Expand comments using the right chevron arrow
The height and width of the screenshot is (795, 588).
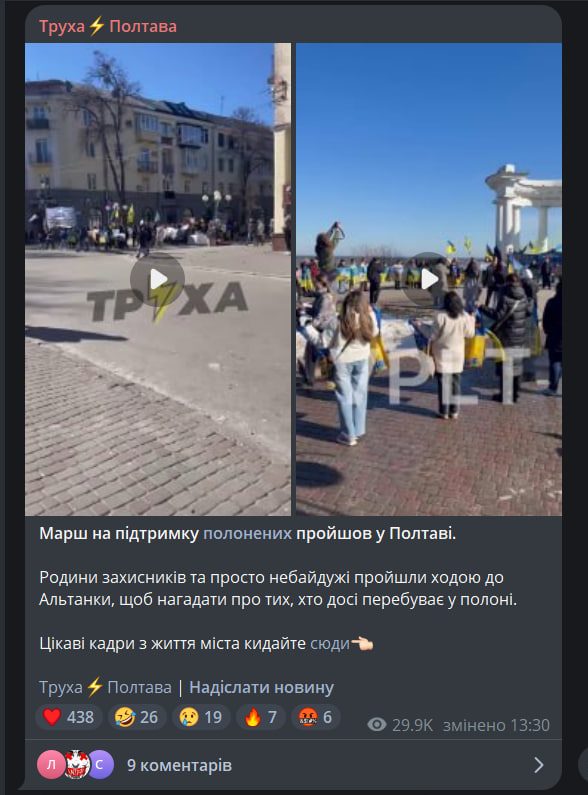[x=539, y=765]
